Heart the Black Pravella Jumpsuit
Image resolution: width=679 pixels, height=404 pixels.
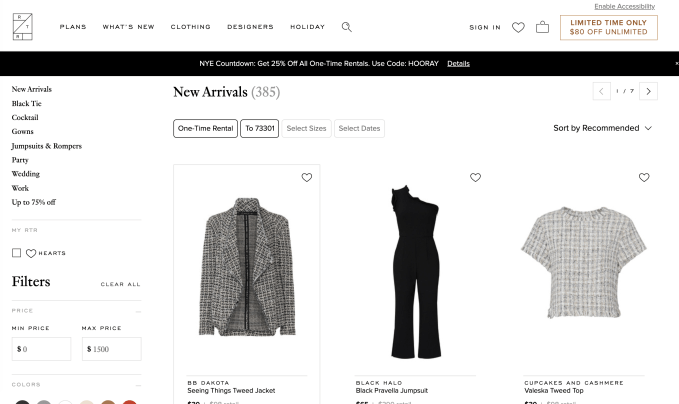coord(475,178)
